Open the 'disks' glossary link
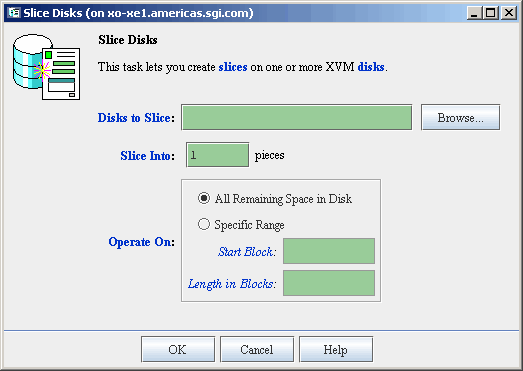This screenshot has height=371, width=523. (x=371, y=67)
